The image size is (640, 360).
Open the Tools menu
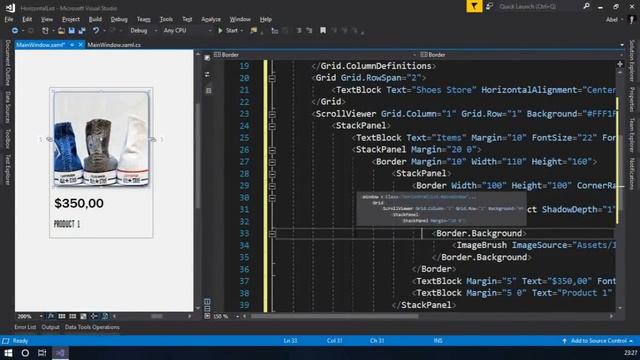tap(166, 19)
